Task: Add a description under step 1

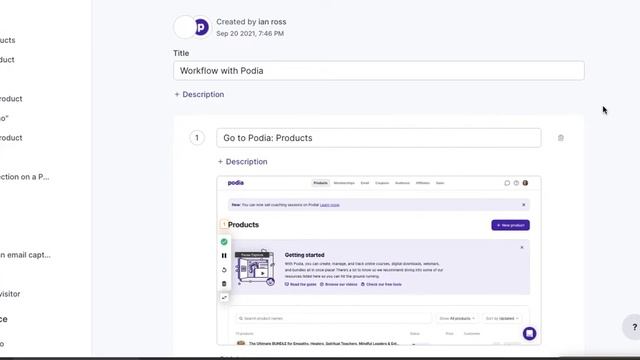Action: 242,162
